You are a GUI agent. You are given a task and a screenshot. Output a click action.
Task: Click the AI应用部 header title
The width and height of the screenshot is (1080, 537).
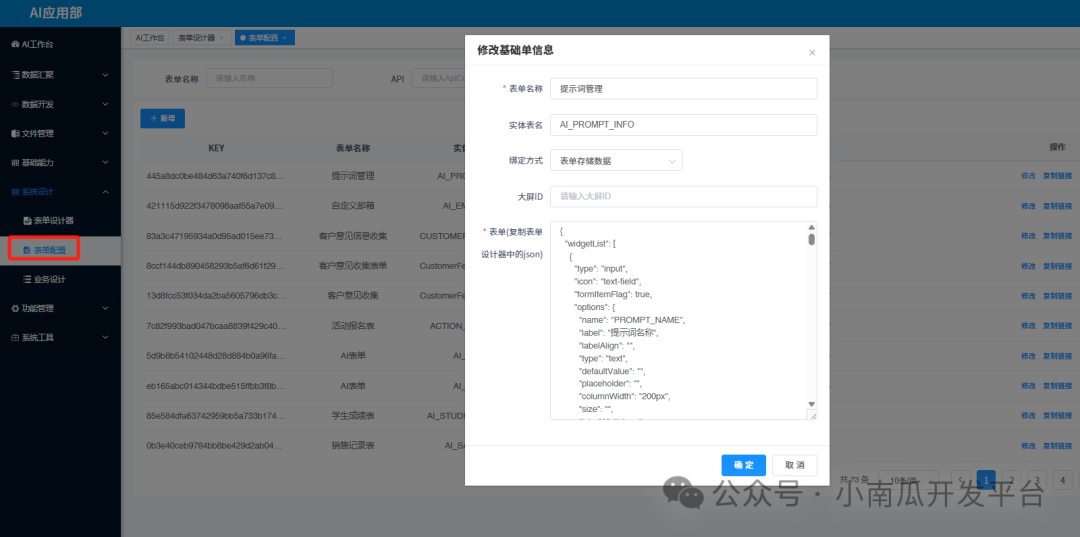coord(56,13)
